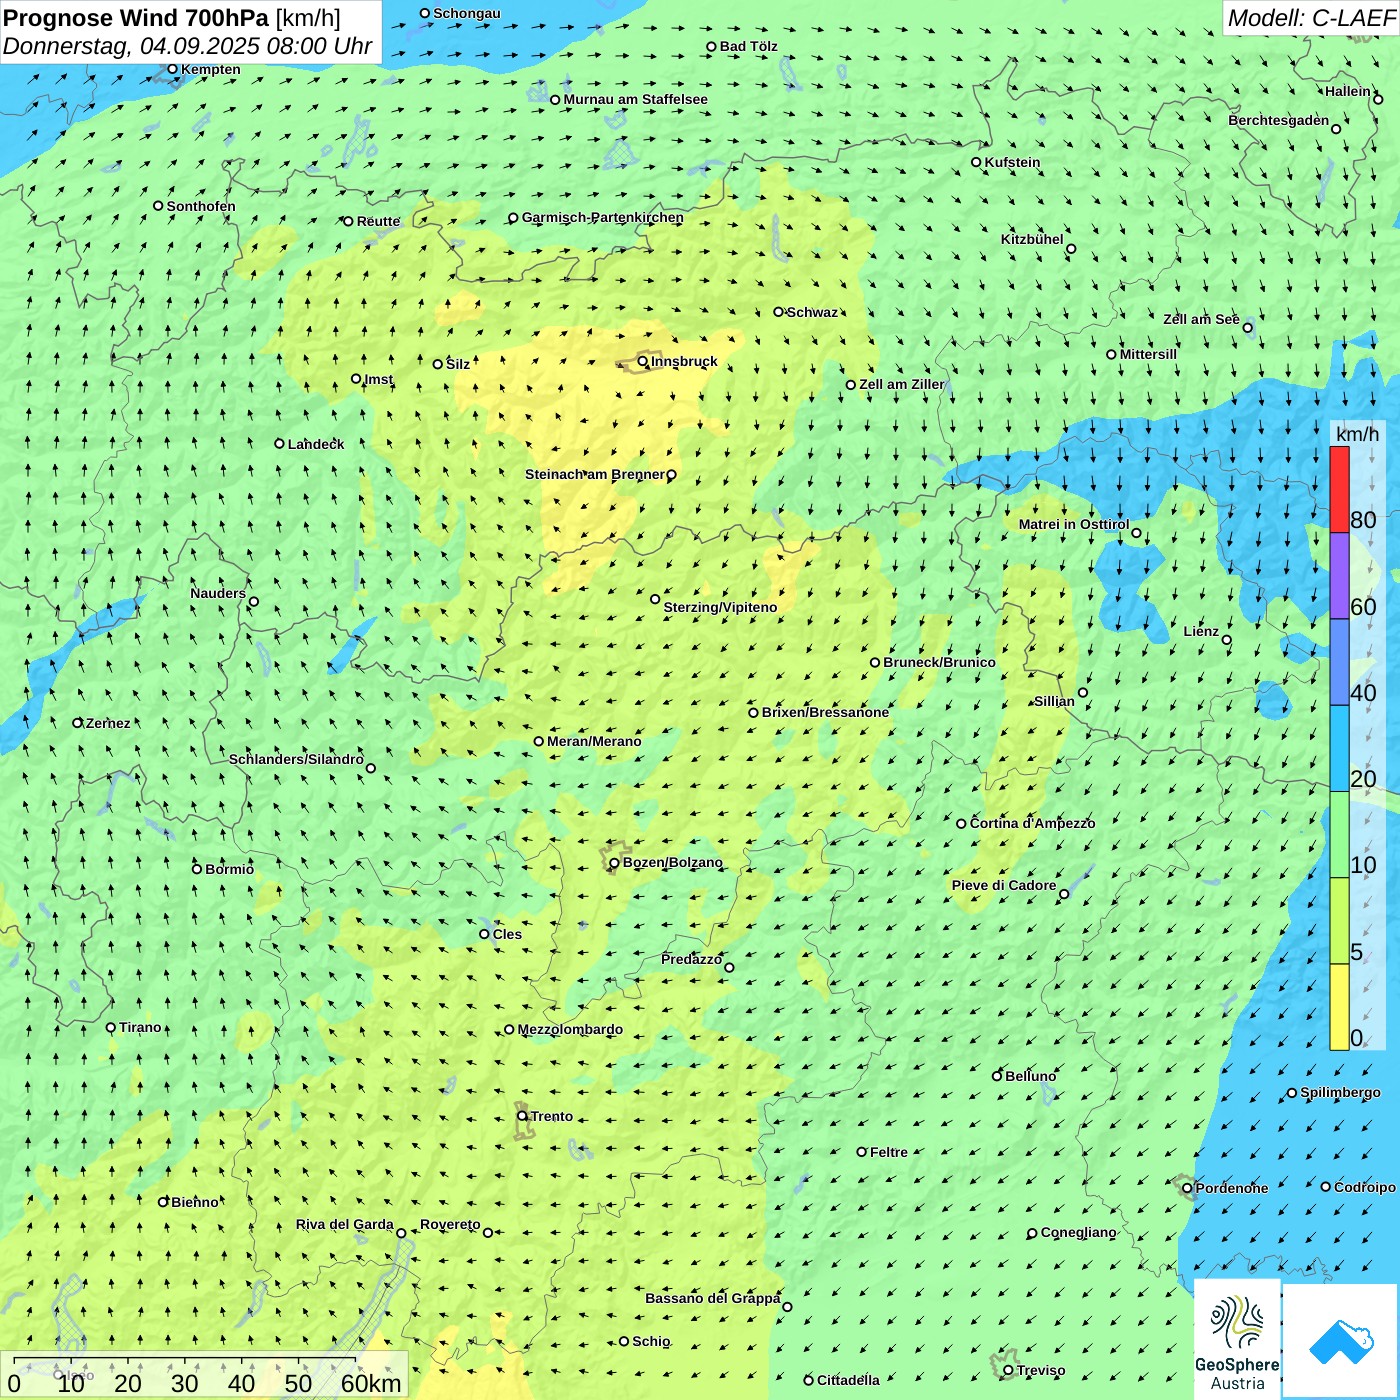Image resolution: width=1400 pixels, height=1400 pixels.
Task: Click the cyan 20-40 km/h legend color
Action: (1339, 748)
